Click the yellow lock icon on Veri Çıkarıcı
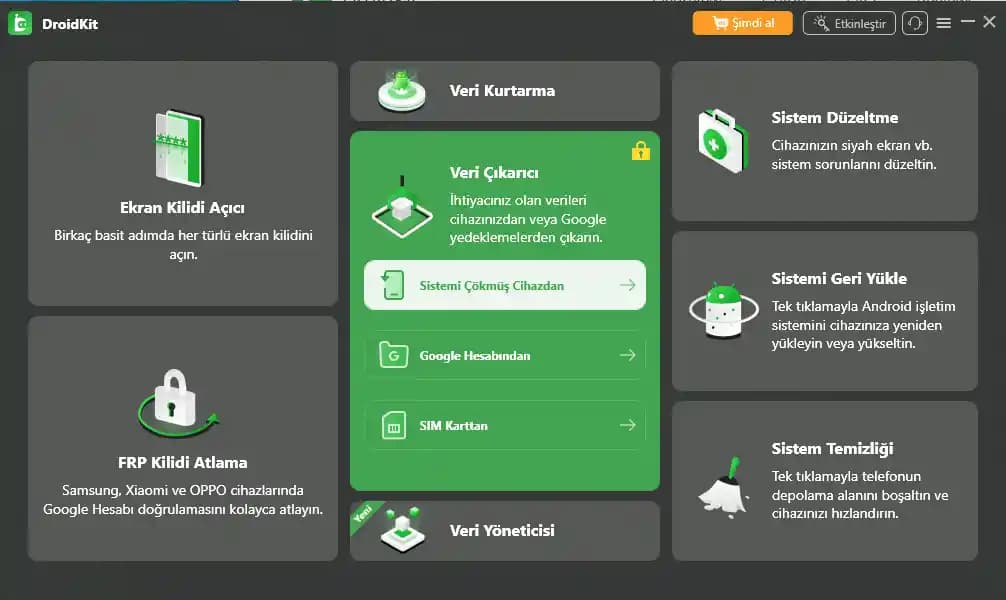Viewport: 1006px width, 600px height. (641, 151)
